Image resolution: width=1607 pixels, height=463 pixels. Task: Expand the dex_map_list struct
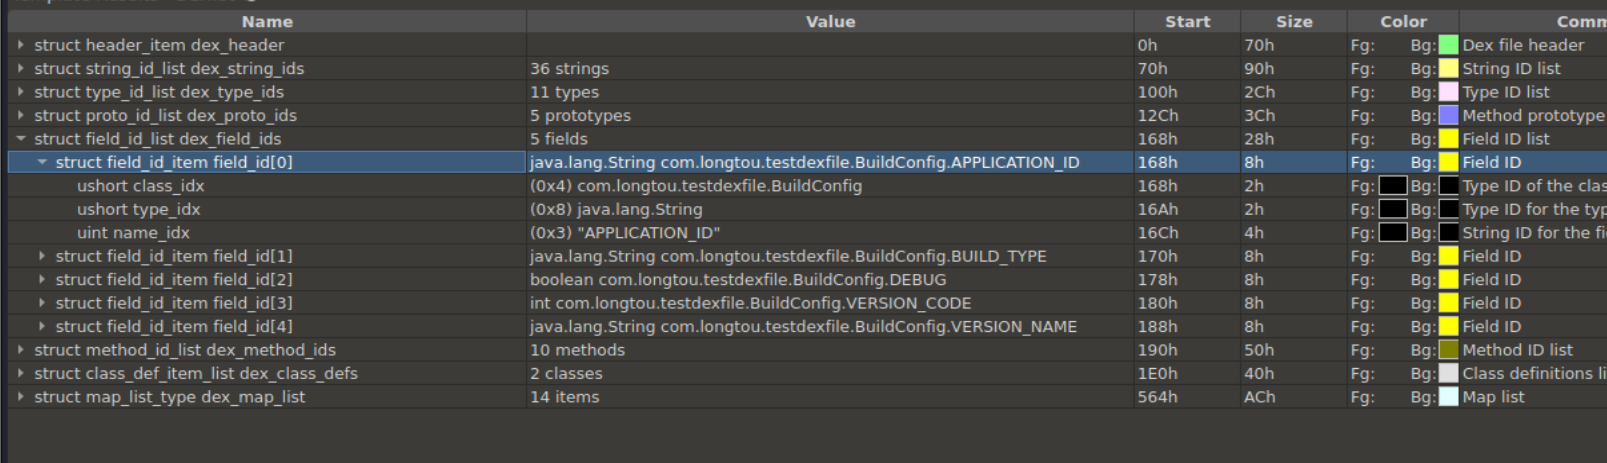pos(21,397)
